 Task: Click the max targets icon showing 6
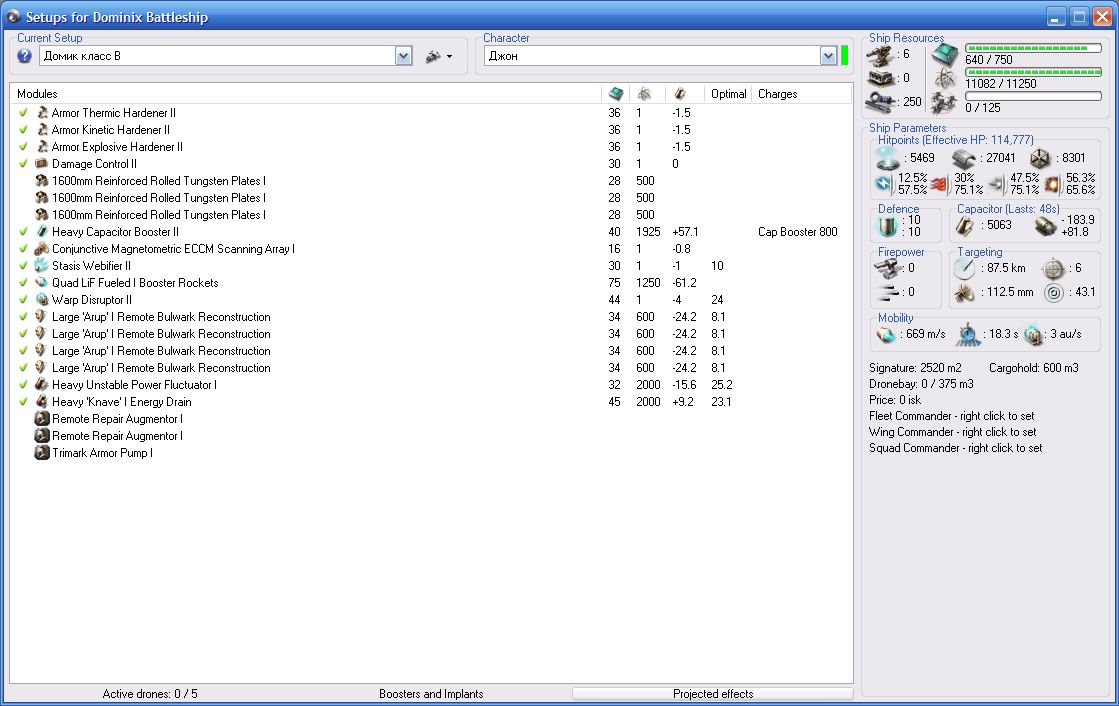(1053, 268)
